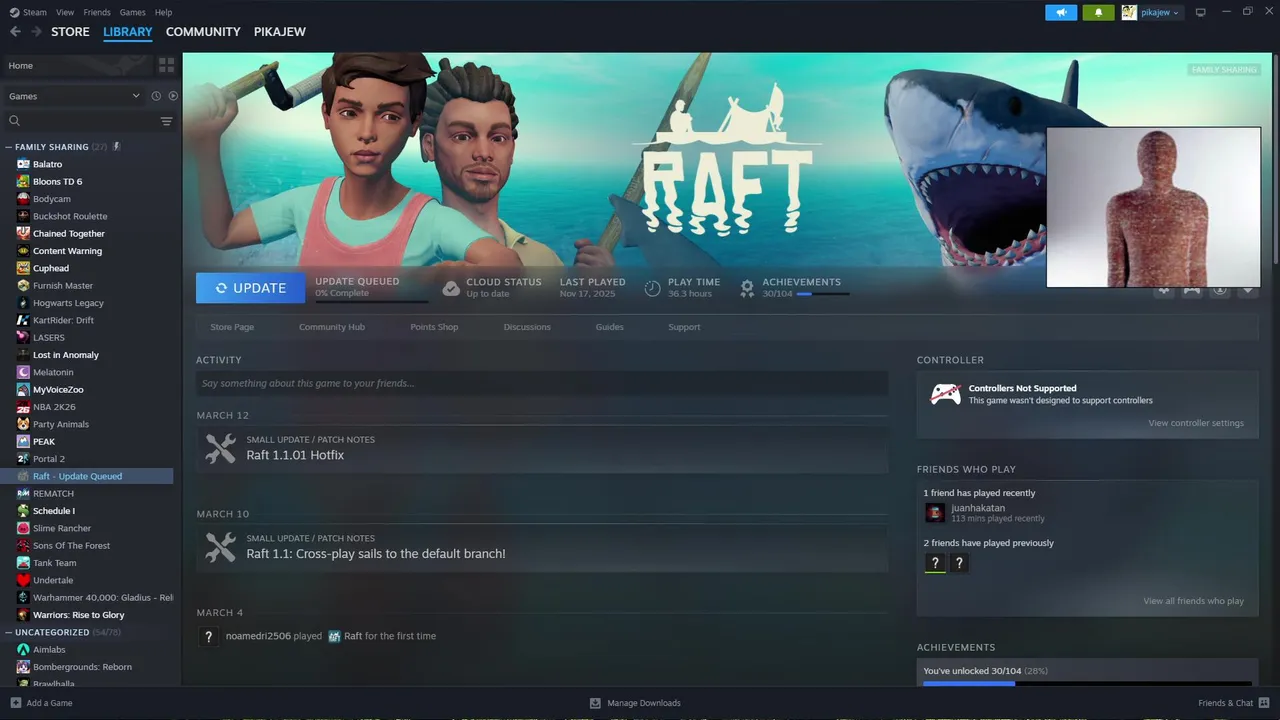Open the Community Hub tab
The width and height of the screenshot is (1280, 720).
[x=332, y=327]
